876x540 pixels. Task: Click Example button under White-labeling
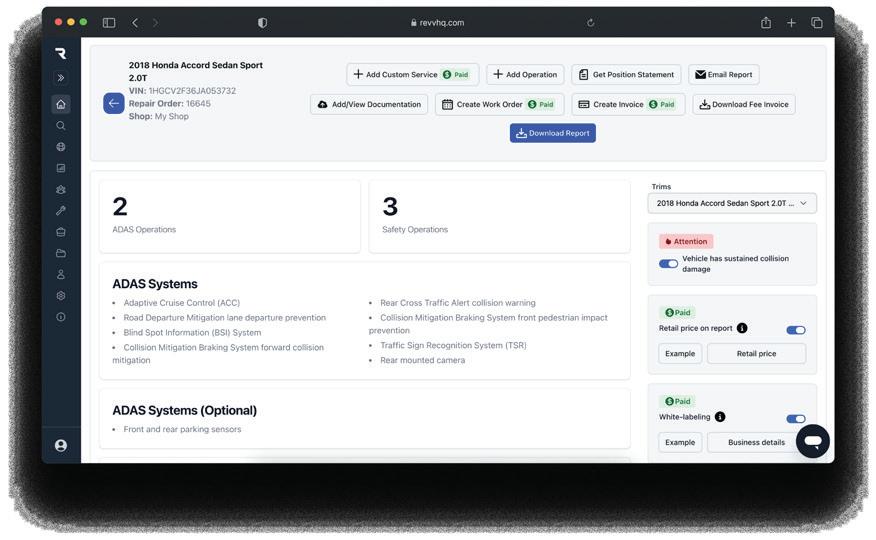680,442
